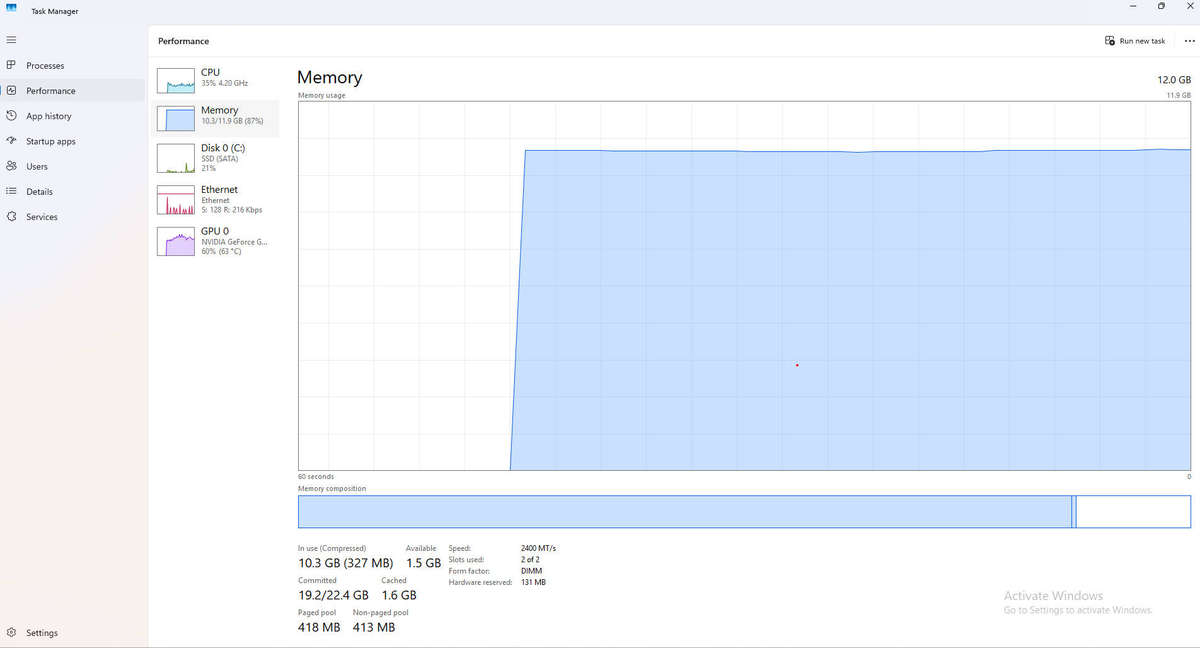1200x648 pixels.
Task: Open the Users page
Action: (72, 166)
